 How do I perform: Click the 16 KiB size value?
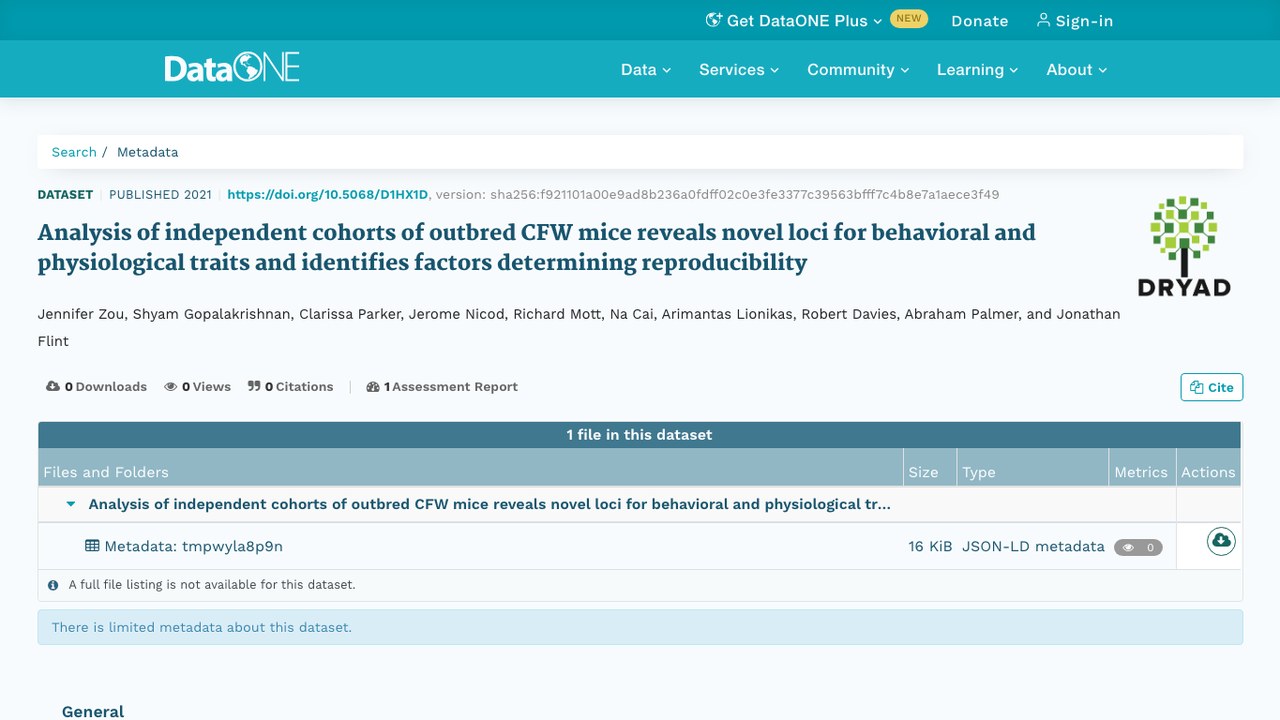tap(930, 546)
